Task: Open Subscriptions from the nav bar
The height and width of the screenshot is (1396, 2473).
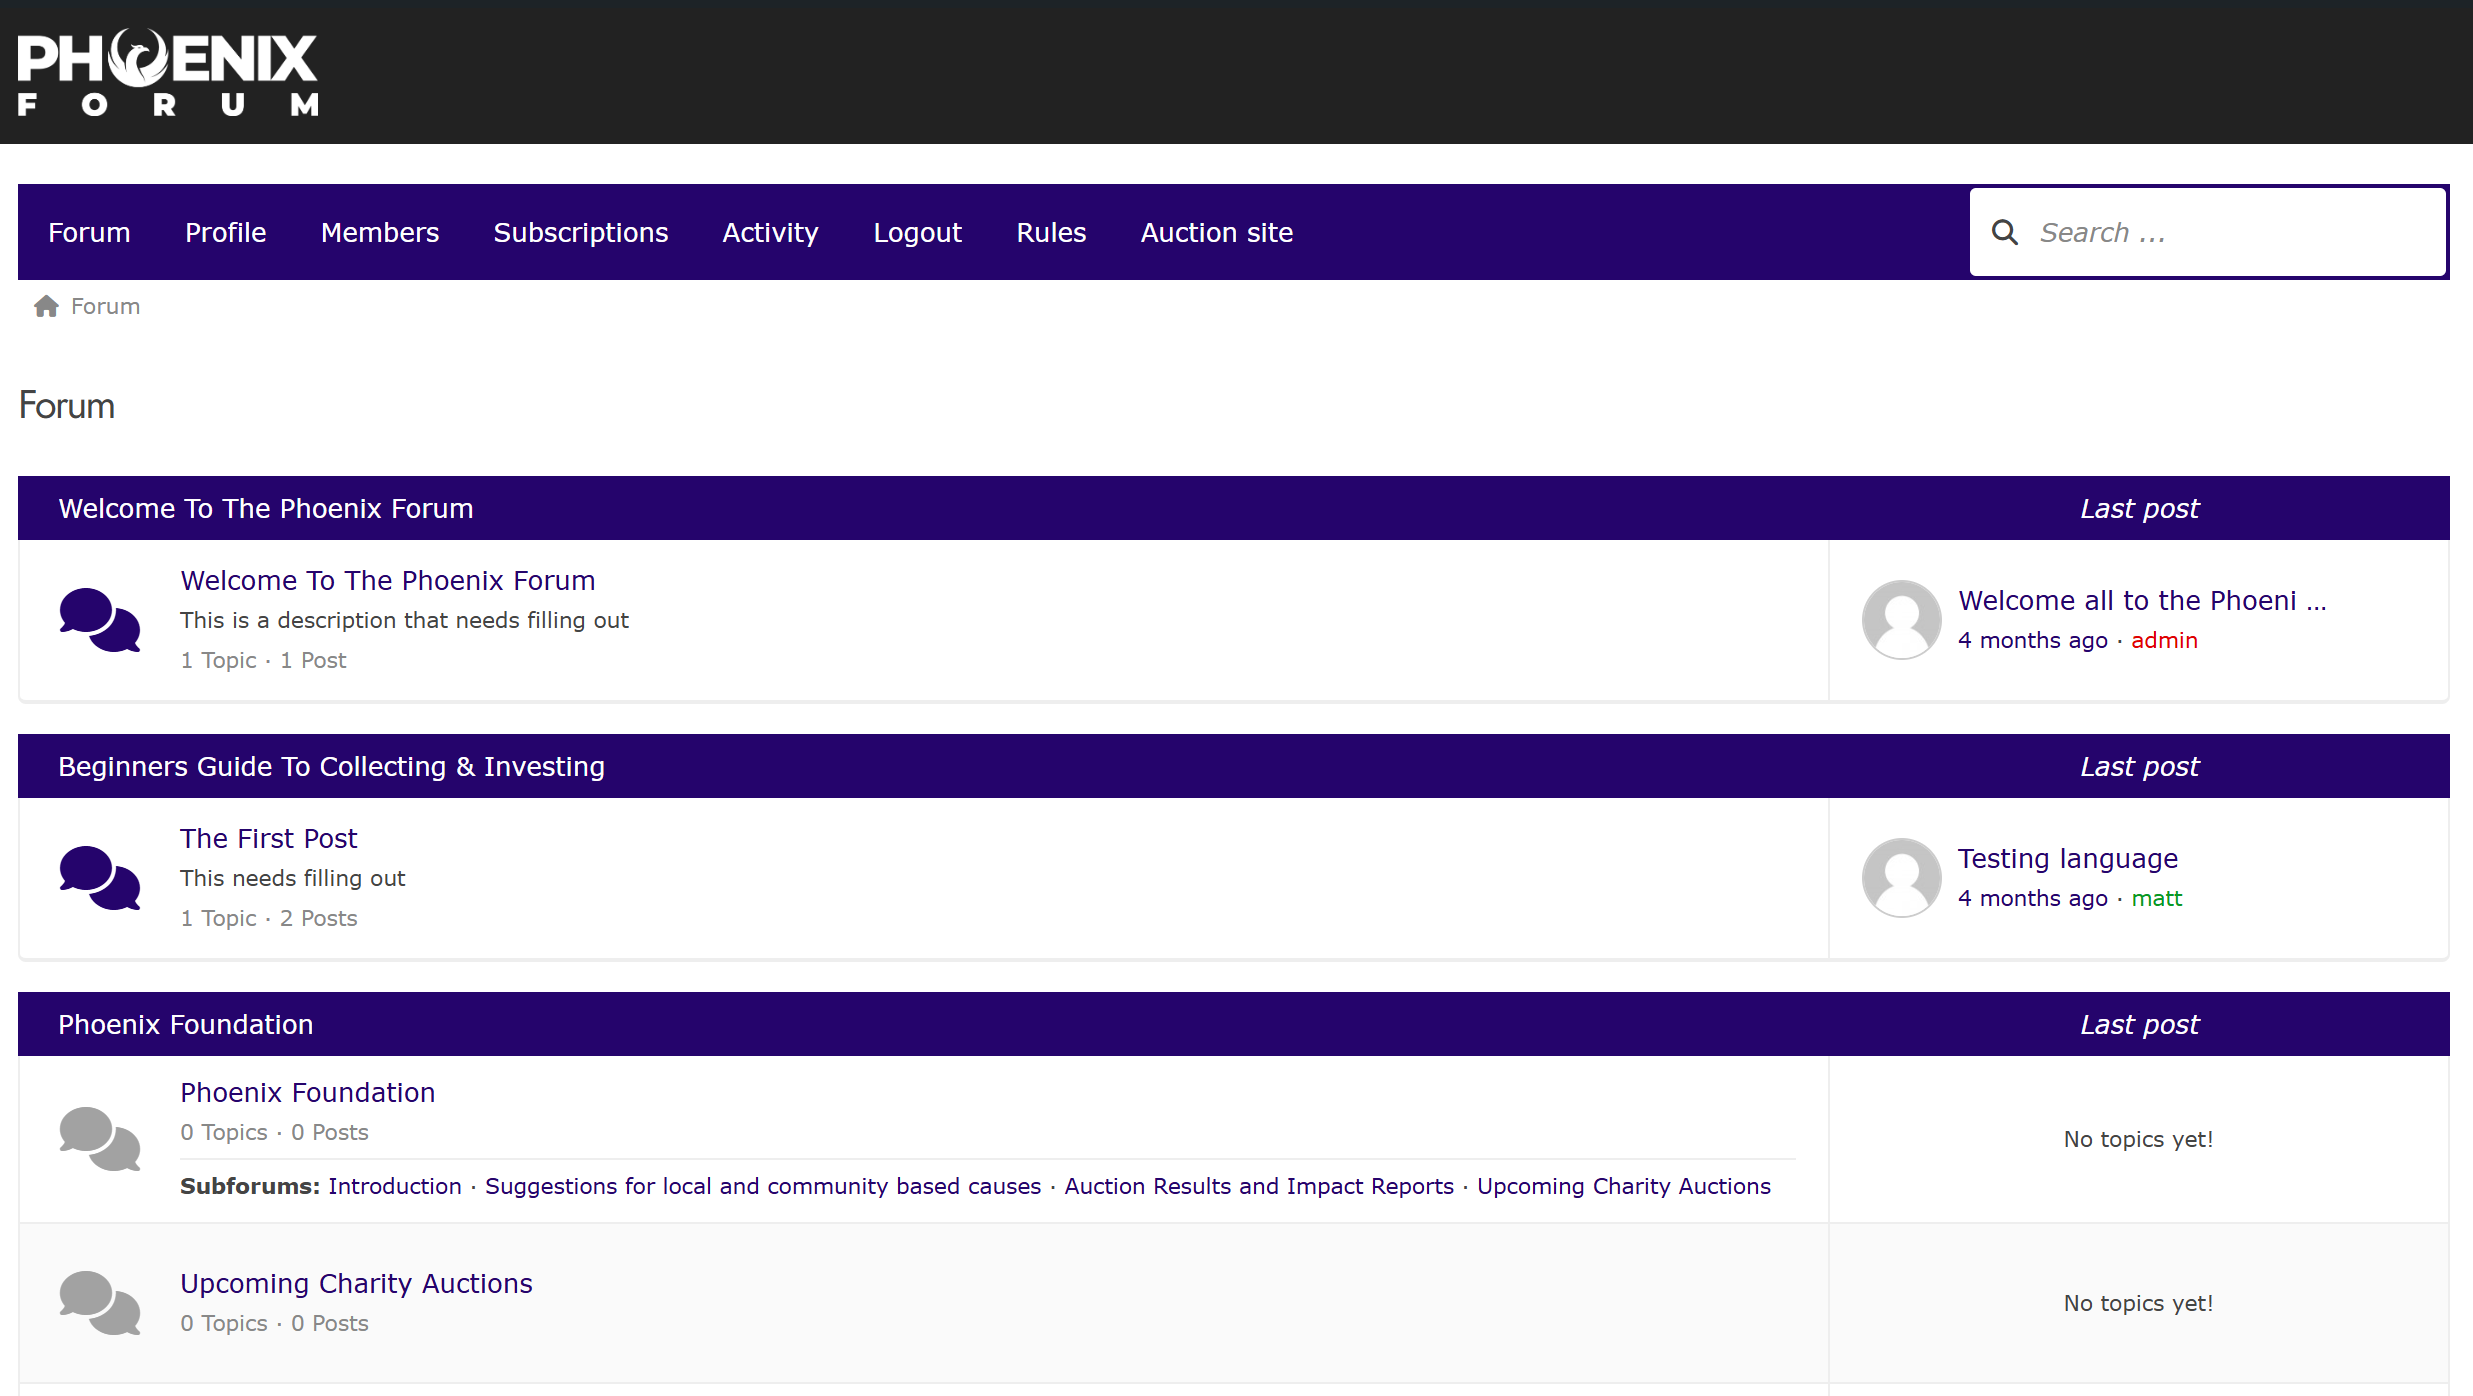Action: point(580,233)
